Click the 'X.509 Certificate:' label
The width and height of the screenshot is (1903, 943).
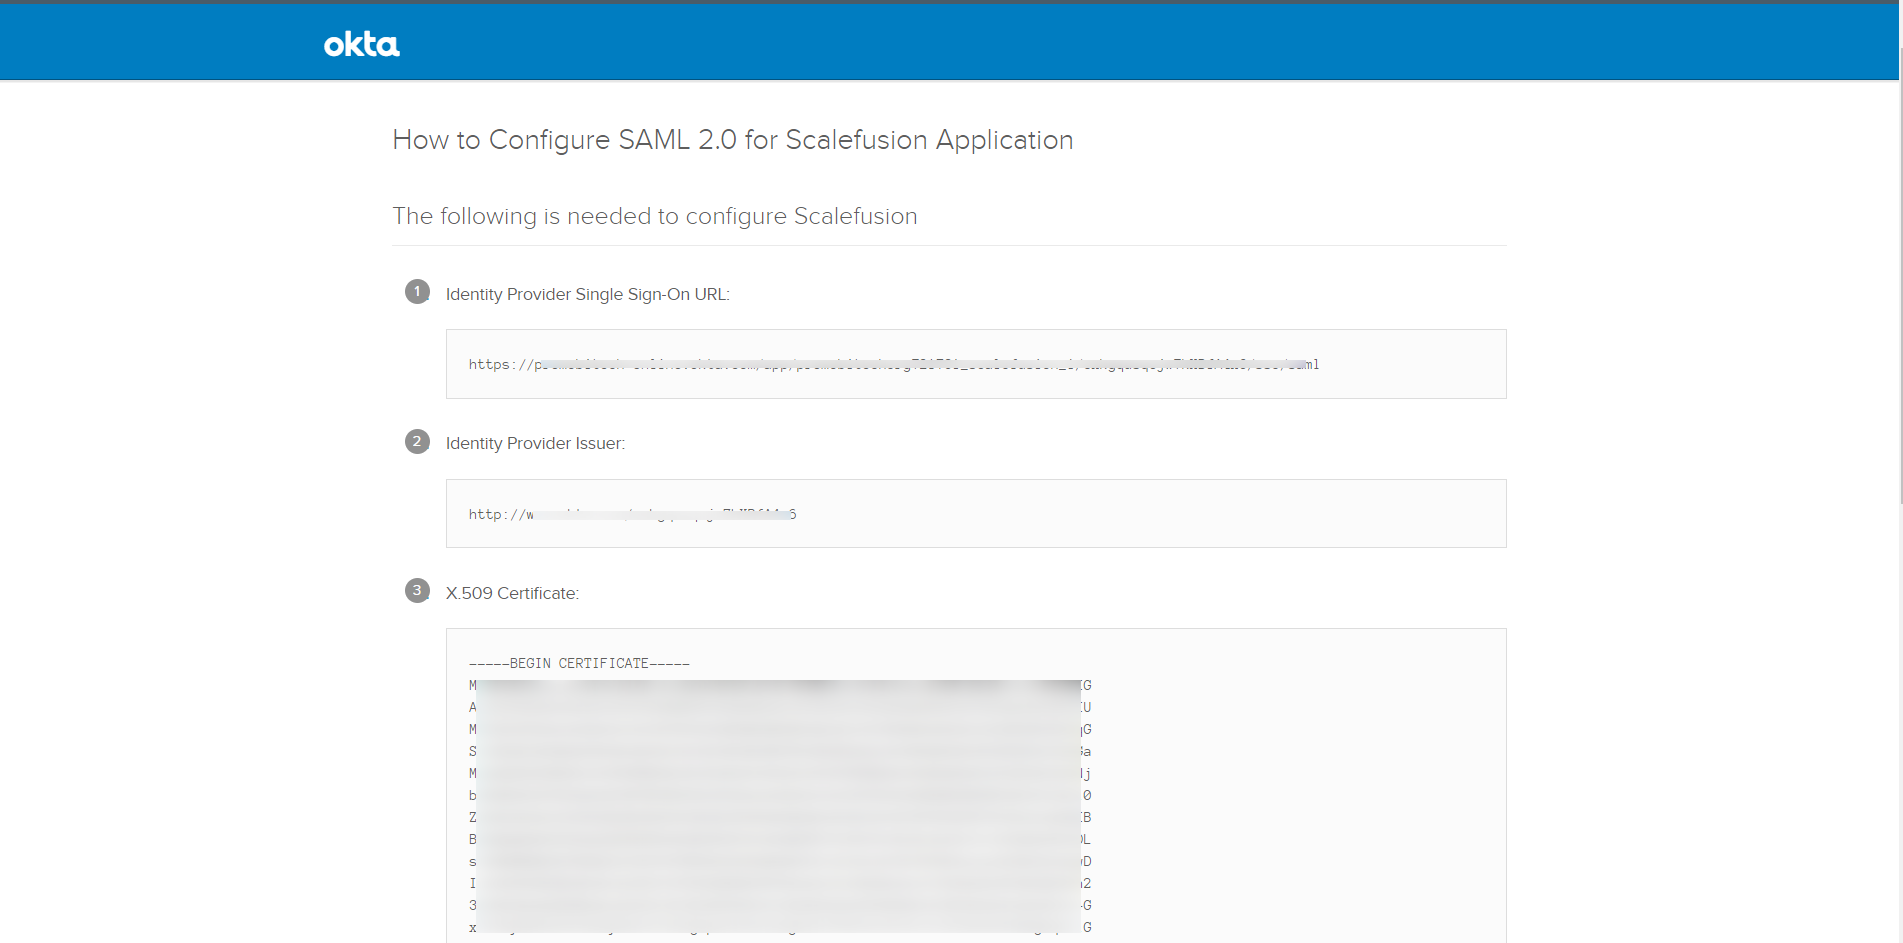[512, 593]
